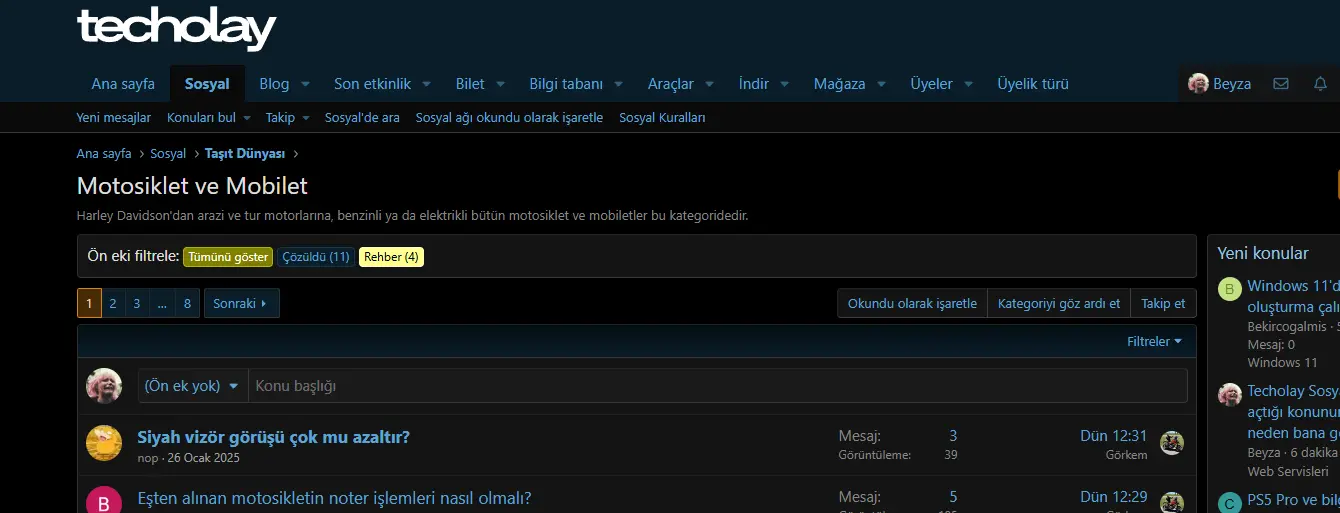
Task: Expand the Blog menu dropdown arrow
Action: point(306,84)
